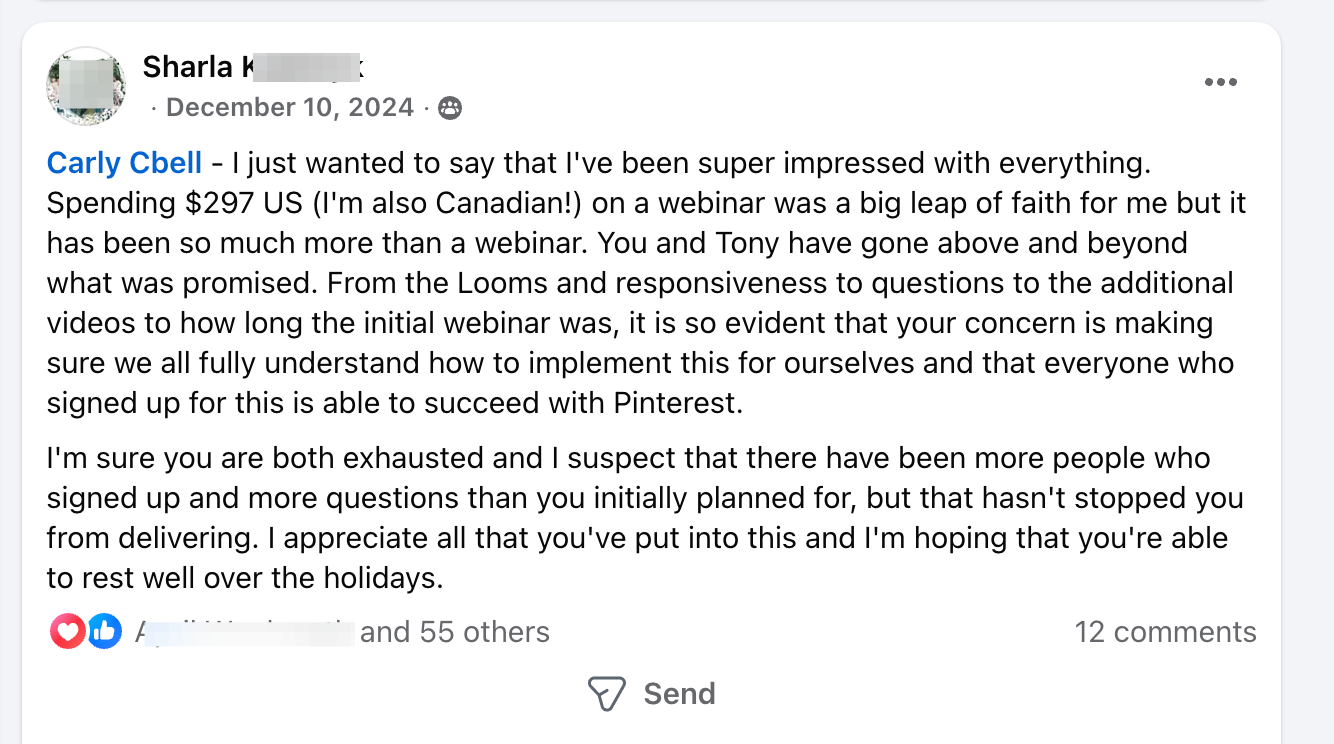The height and width of the screenshot is (744, 1334).
Task: Open the December 10, 2024 timestamp
Action: (x=290, y=108)
